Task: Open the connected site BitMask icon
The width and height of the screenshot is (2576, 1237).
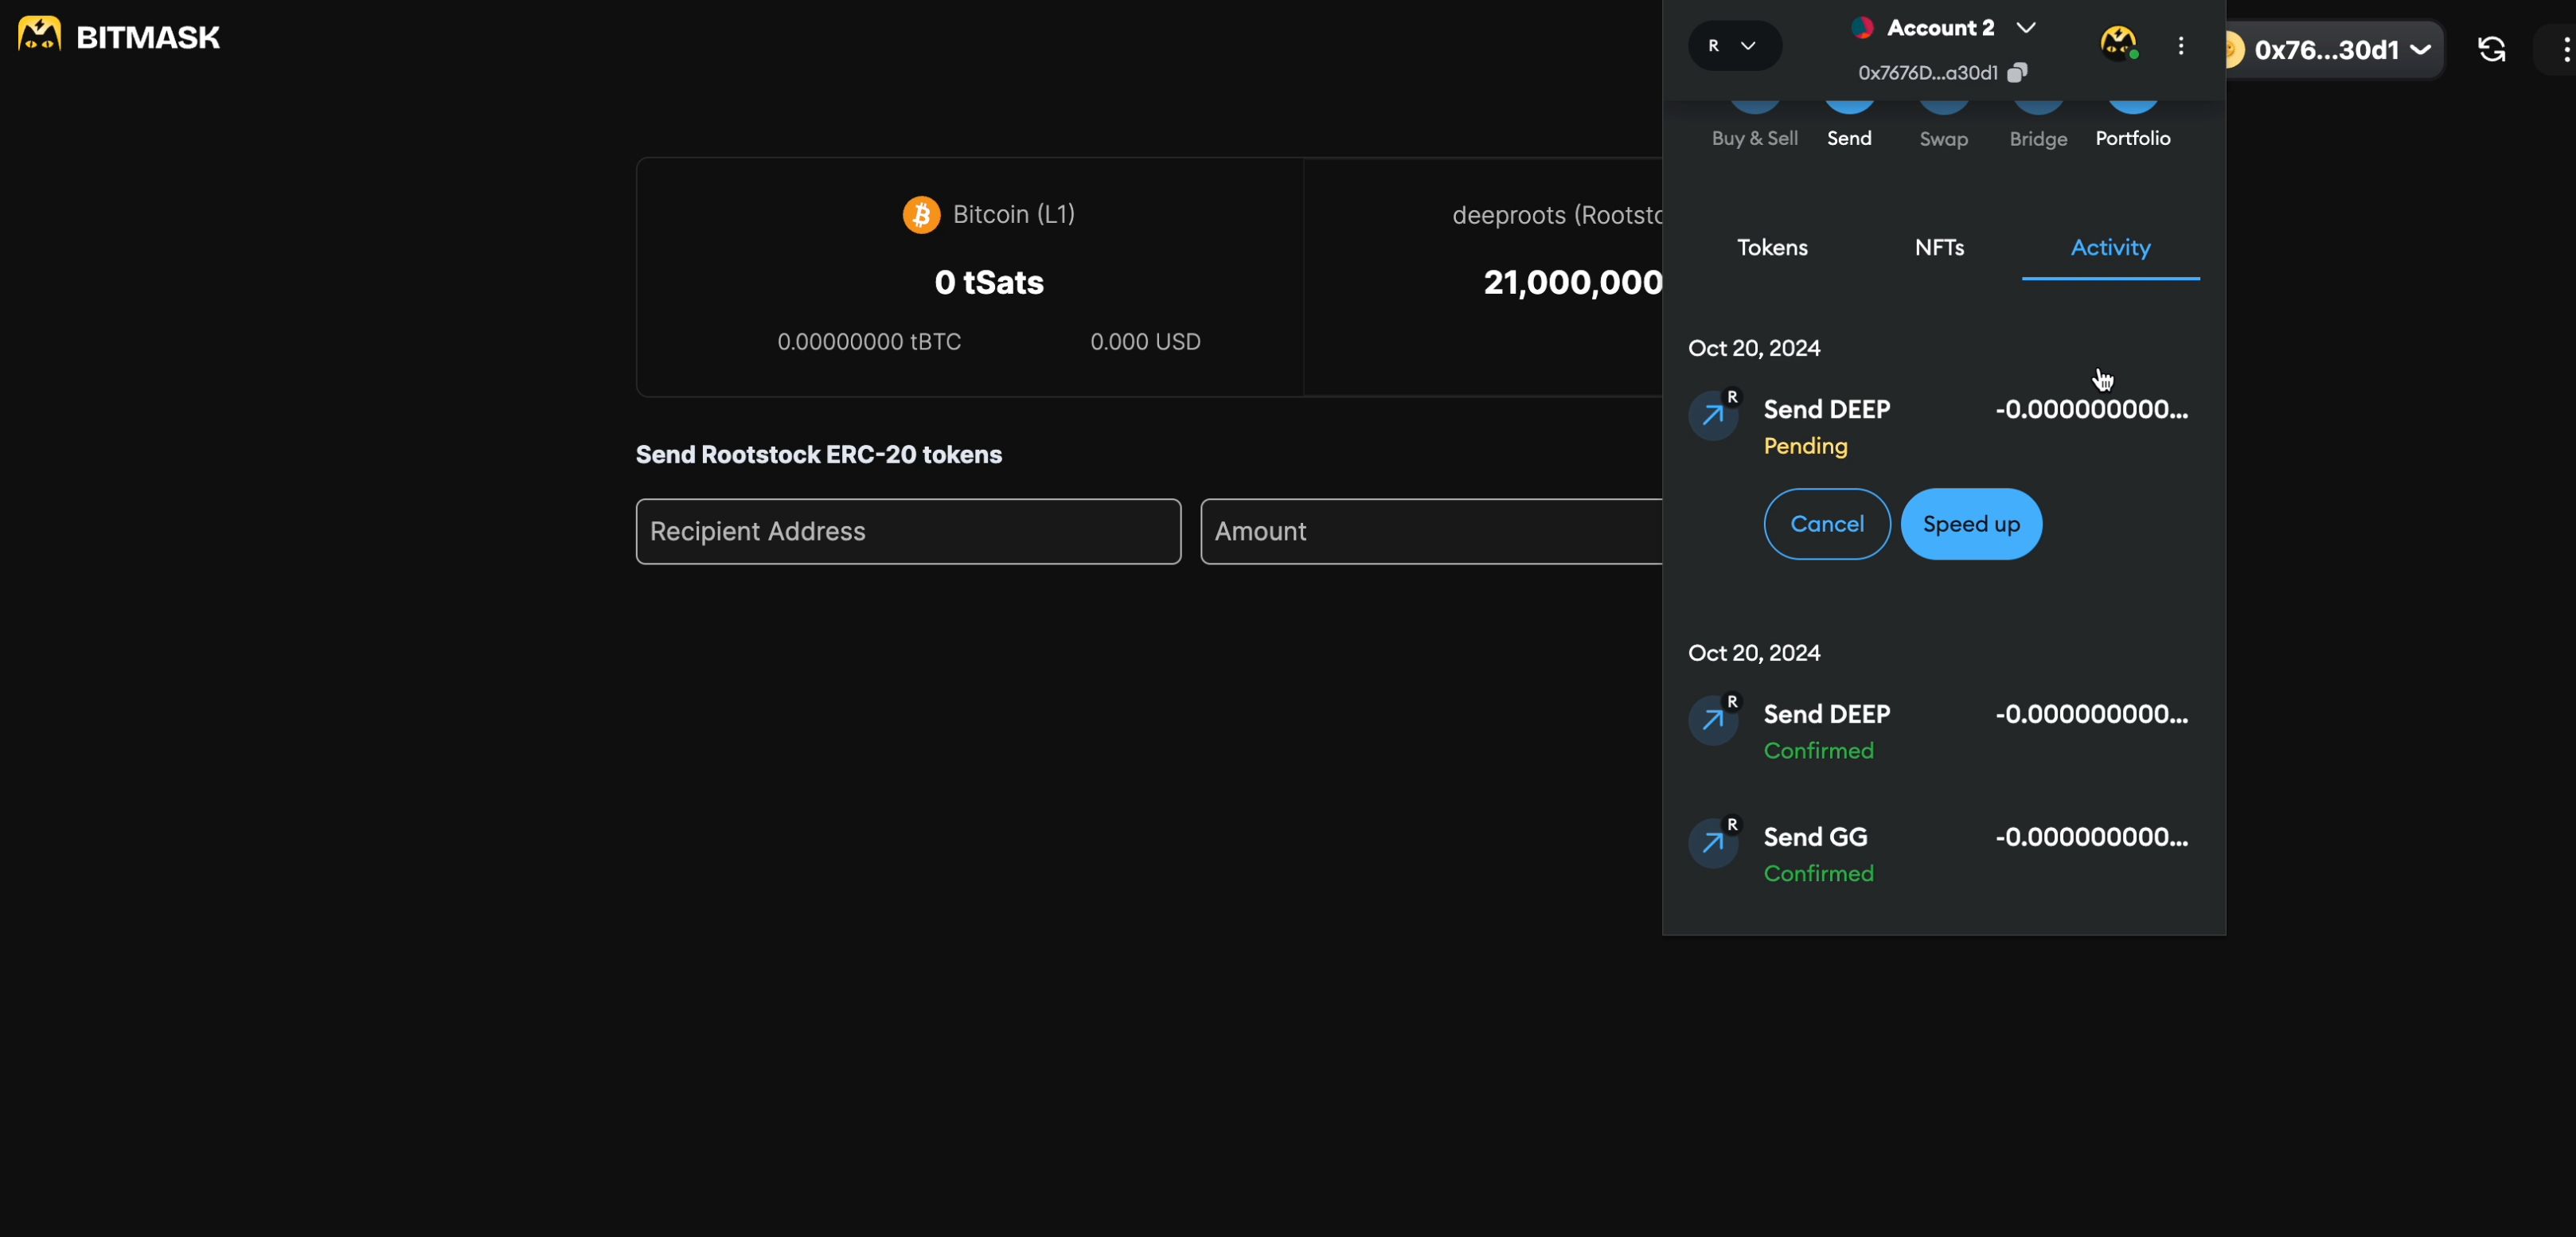Action: click(x=2119, y=45)
